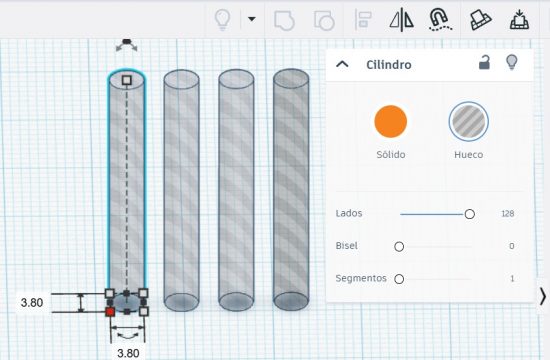Viewport: 550px width, 360px height.
Task: Select the Mirror tool icon
Action: (402, 20)
